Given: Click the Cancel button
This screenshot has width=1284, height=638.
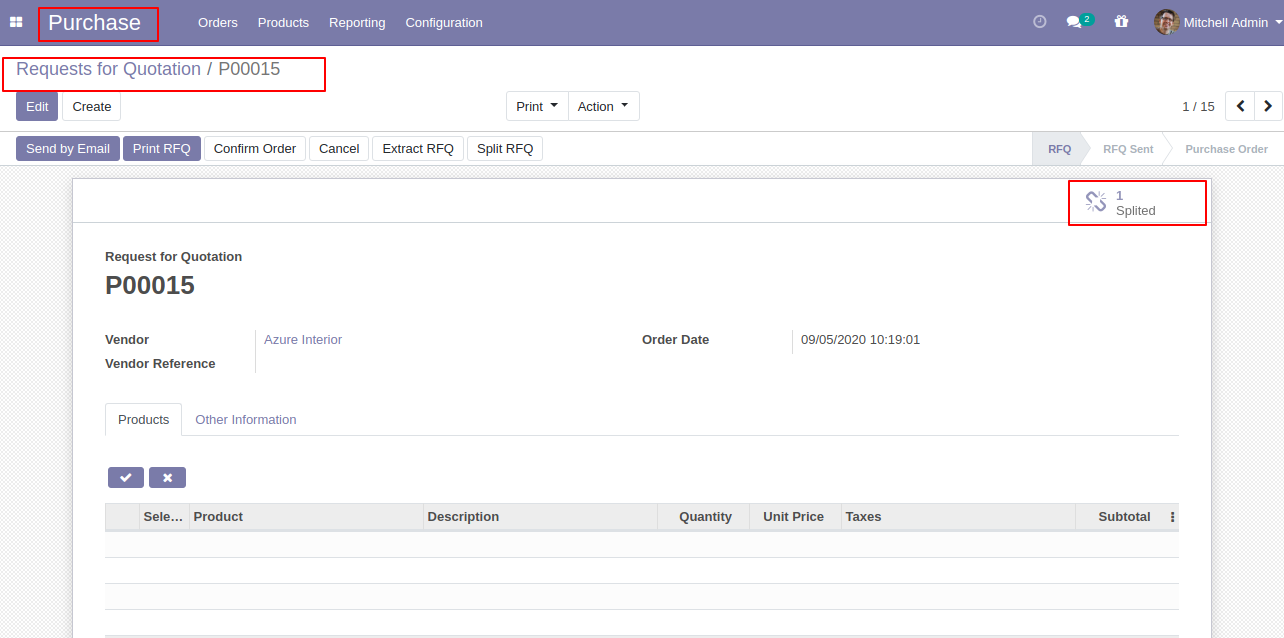Looking at the screenshot, I should click(339, 149).
